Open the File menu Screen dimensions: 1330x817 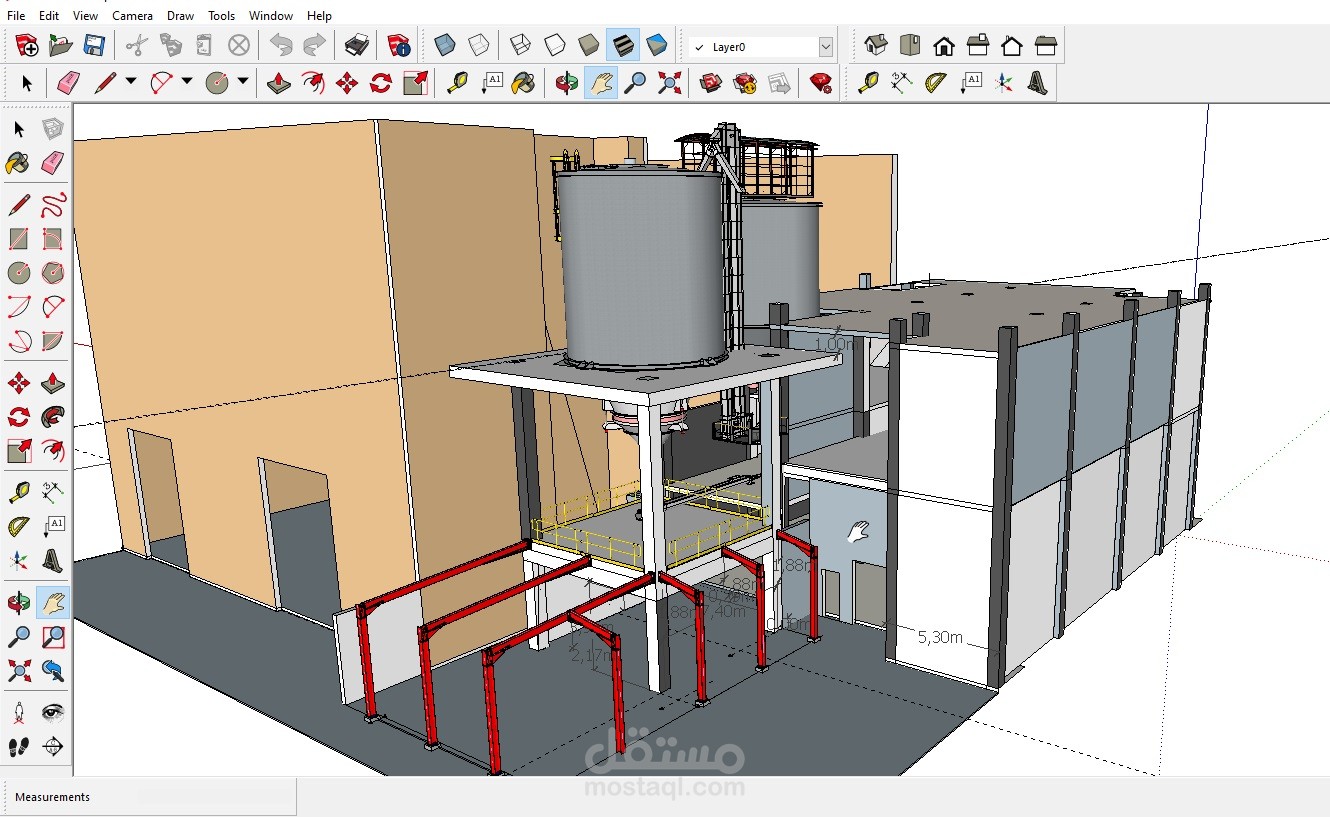[16, 16]
